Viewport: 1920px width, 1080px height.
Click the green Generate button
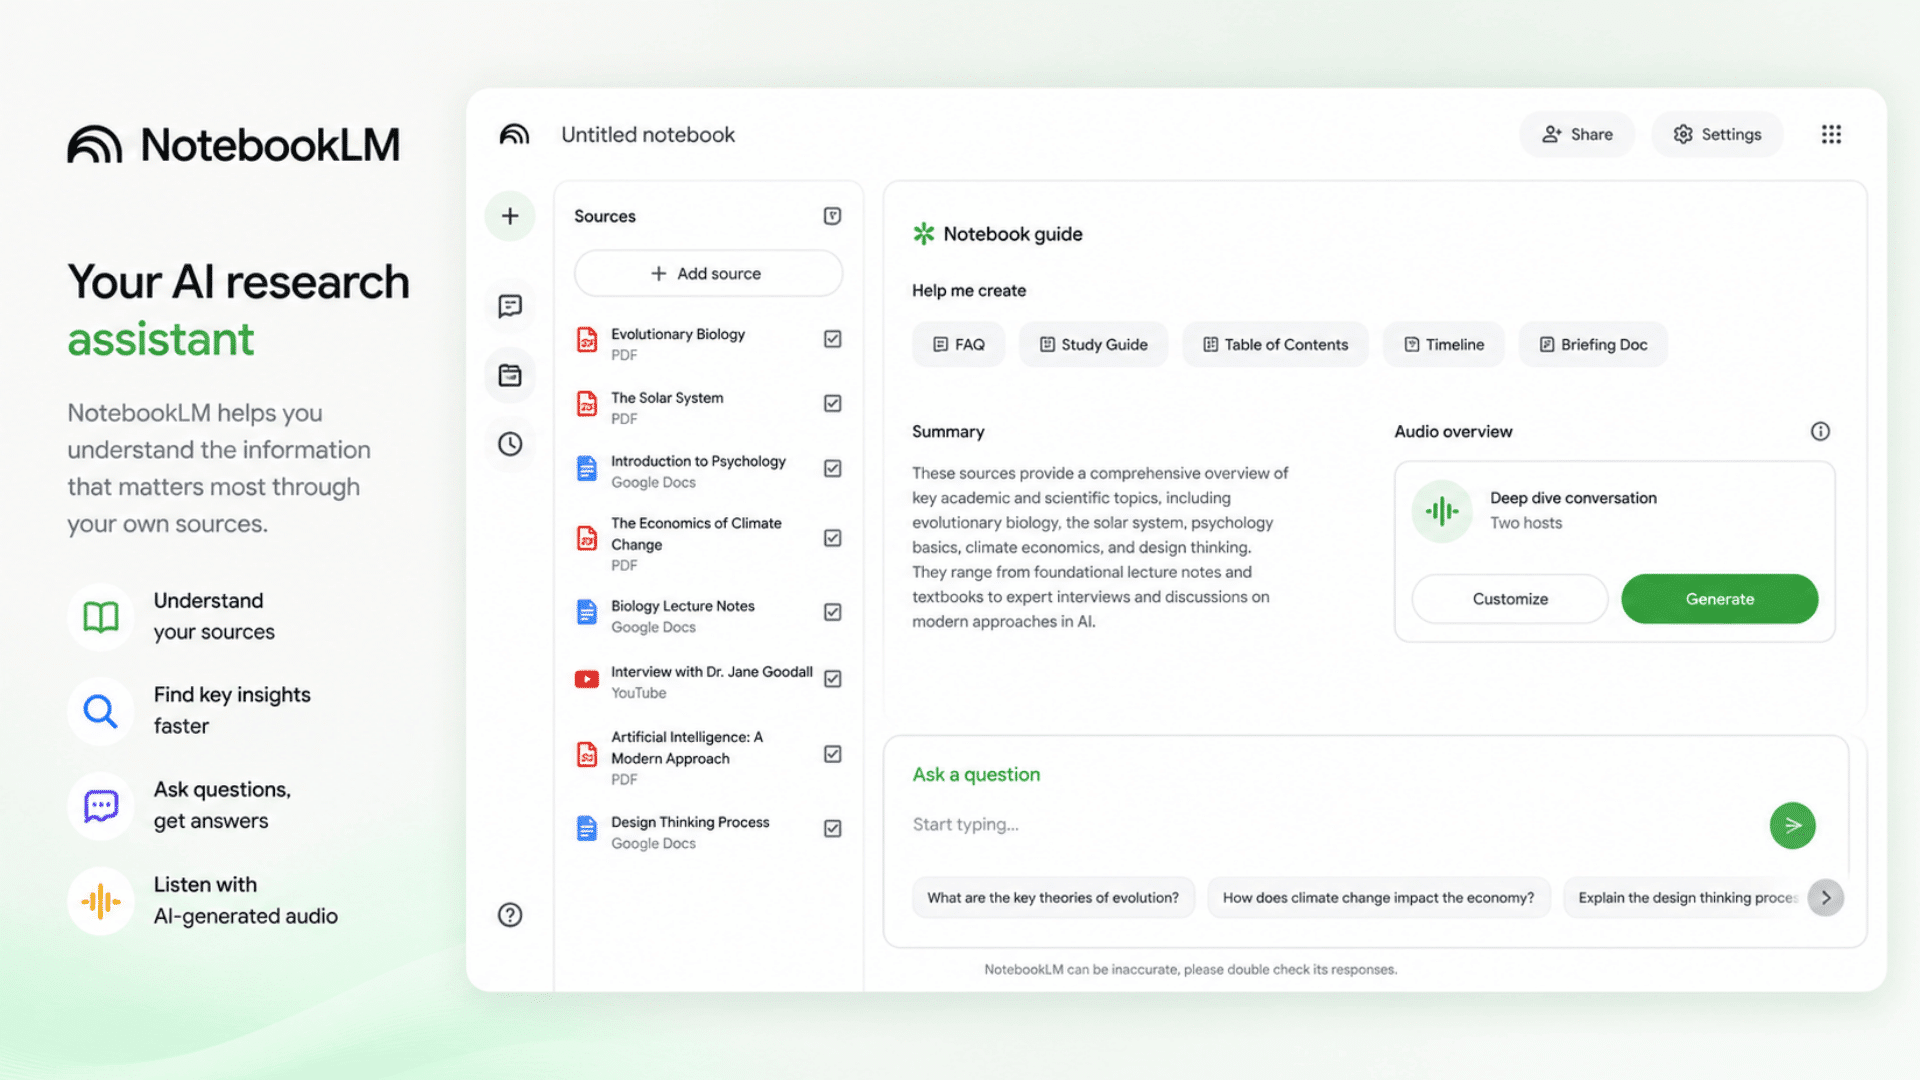point(1719,599)
